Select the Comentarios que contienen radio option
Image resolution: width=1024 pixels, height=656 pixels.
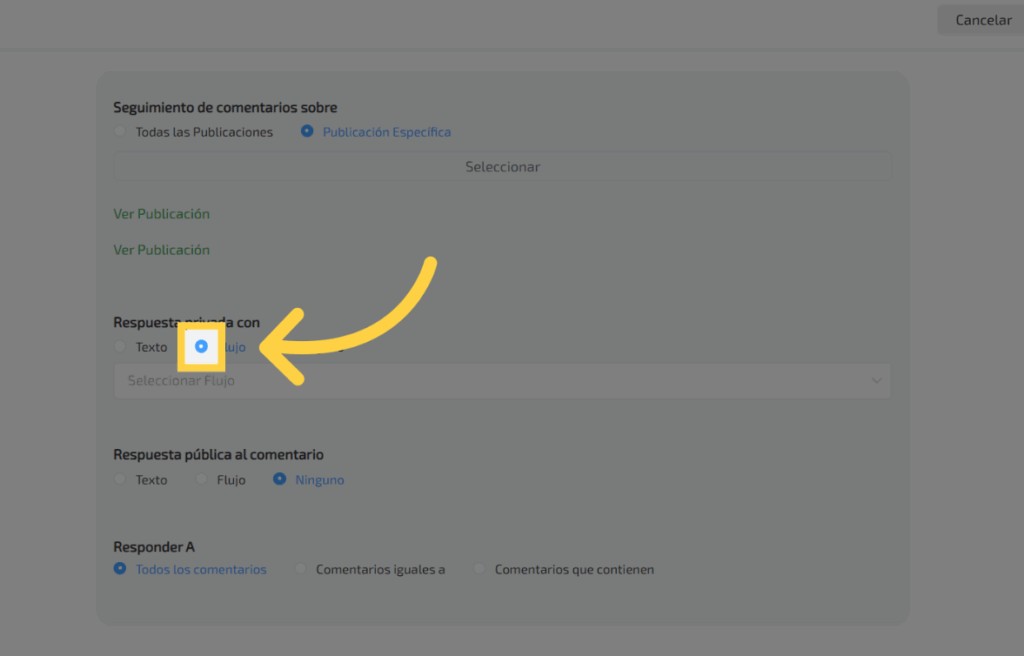coord(479,569)
